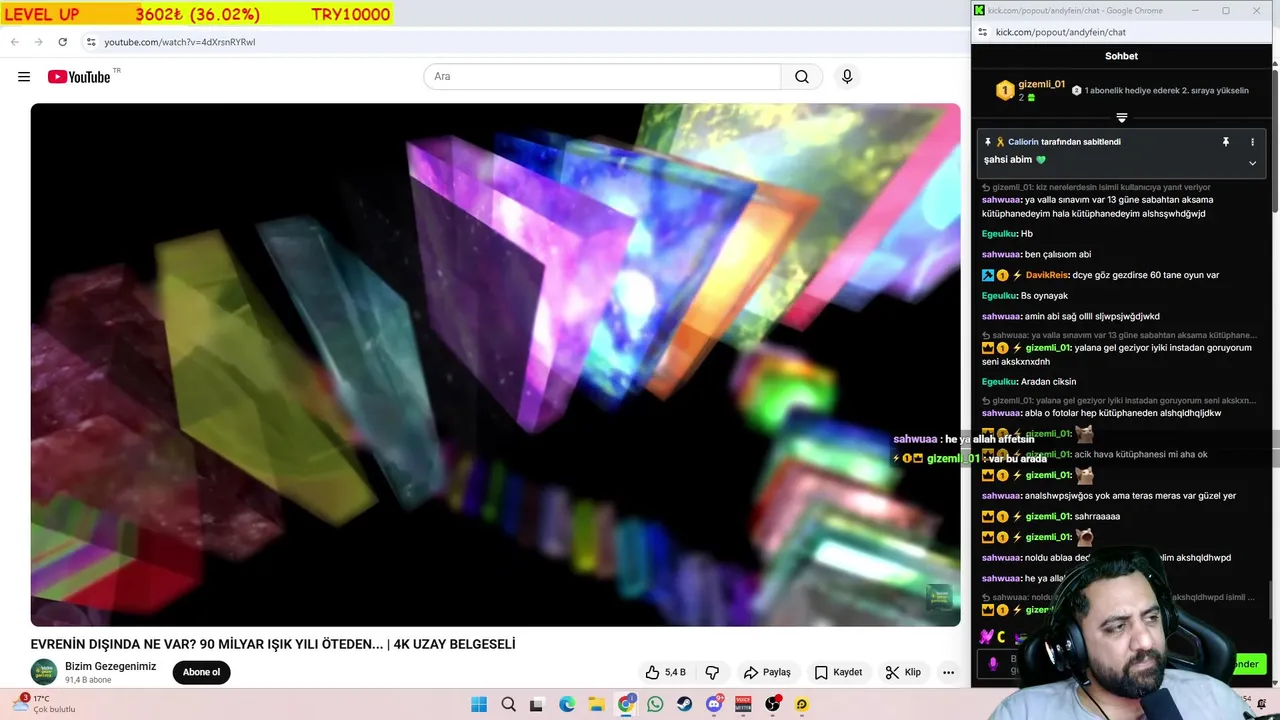Click the YouTube search magnifier button
1280x720 pixels.
(x=802, y=77)
